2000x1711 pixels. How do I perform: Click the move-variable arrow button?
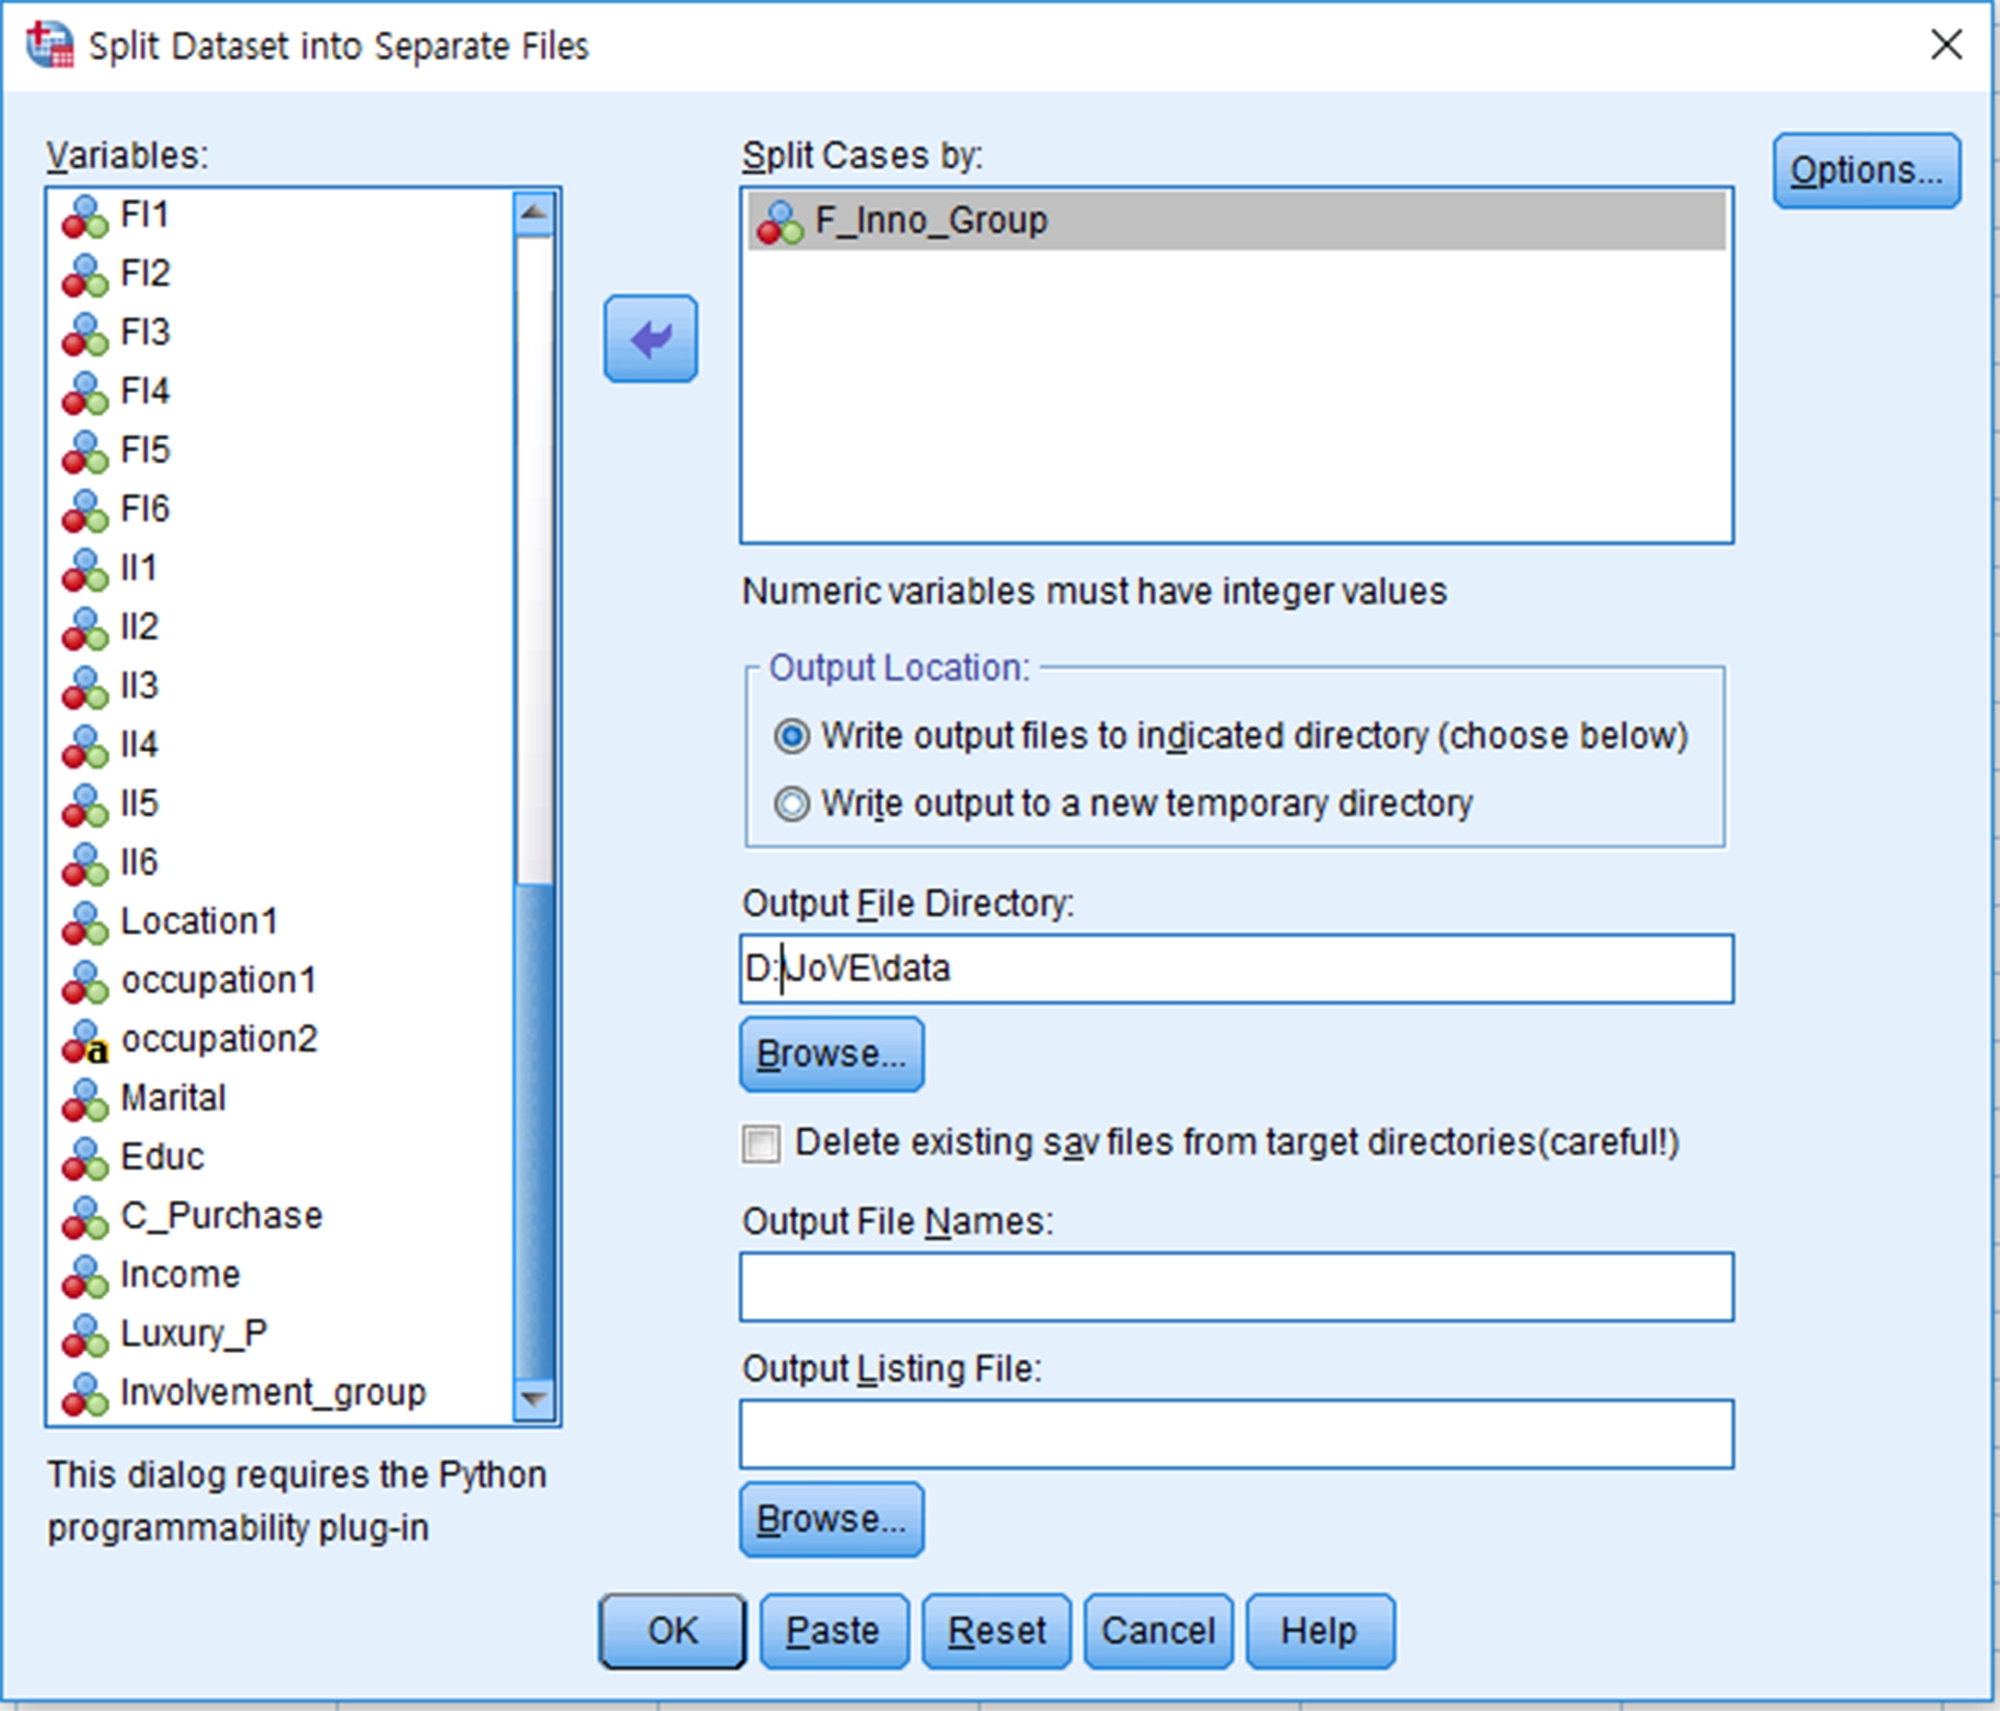point(650,339)
